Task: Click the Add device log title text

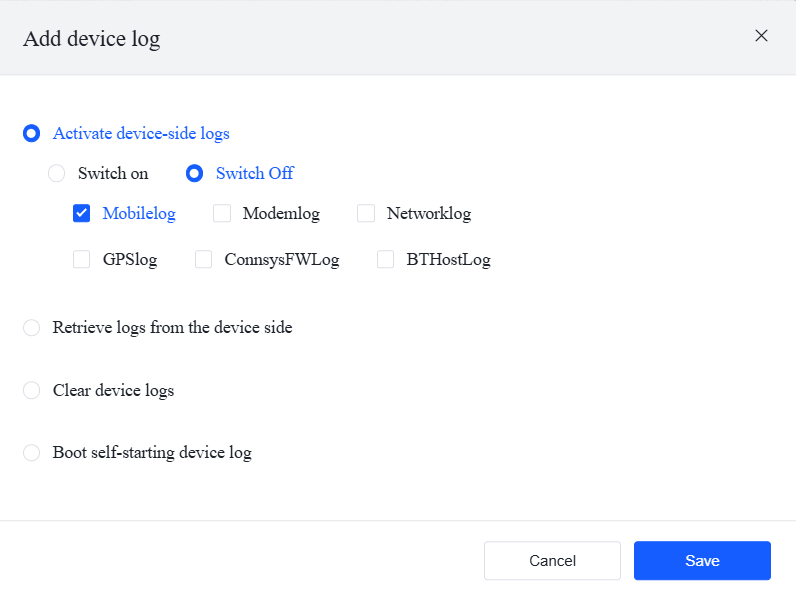Action: pyautogui.click(x=91, y=39)
